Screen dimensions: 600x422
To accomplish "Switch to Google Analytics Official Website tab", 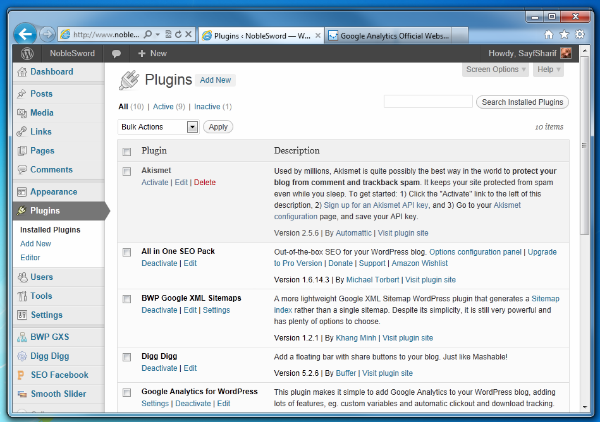I will (388, 36).
